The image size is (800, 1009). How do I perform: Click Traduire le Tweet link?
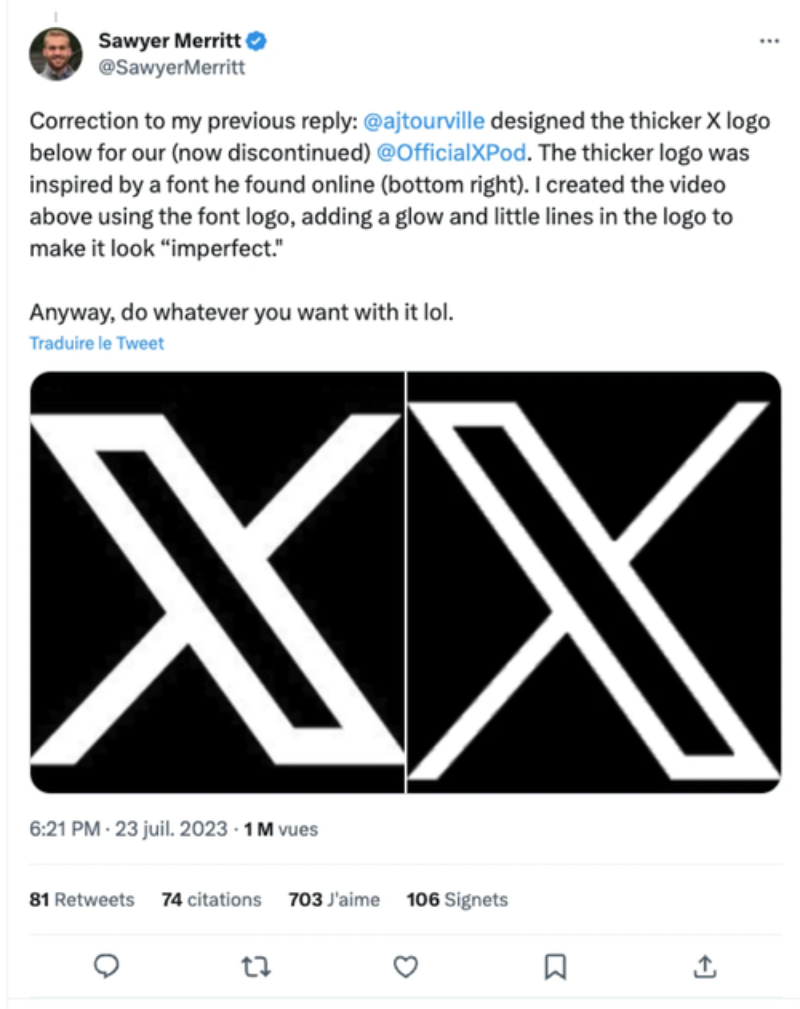96,343
